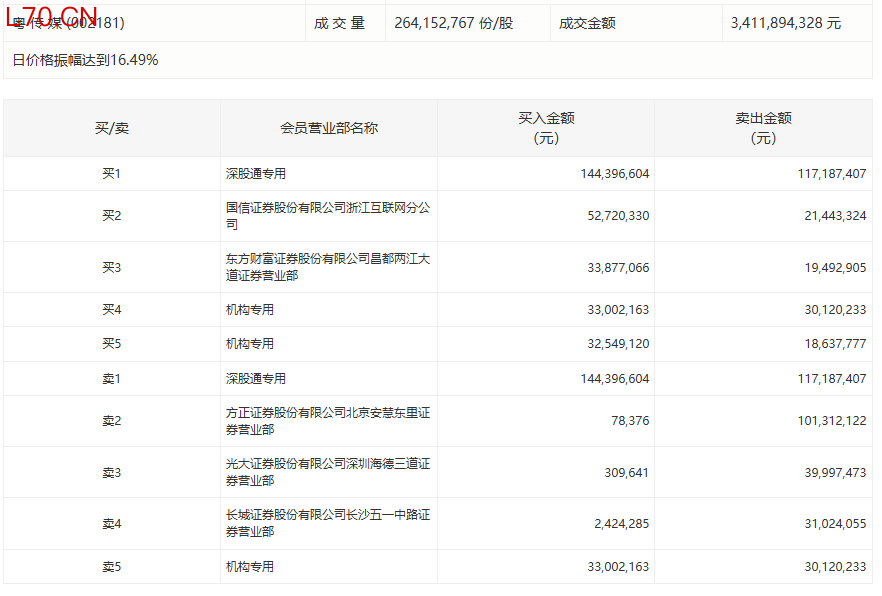Click the 日价格振幅达到16.49% text
Screen dimensions: 882x596
(85, 60)
